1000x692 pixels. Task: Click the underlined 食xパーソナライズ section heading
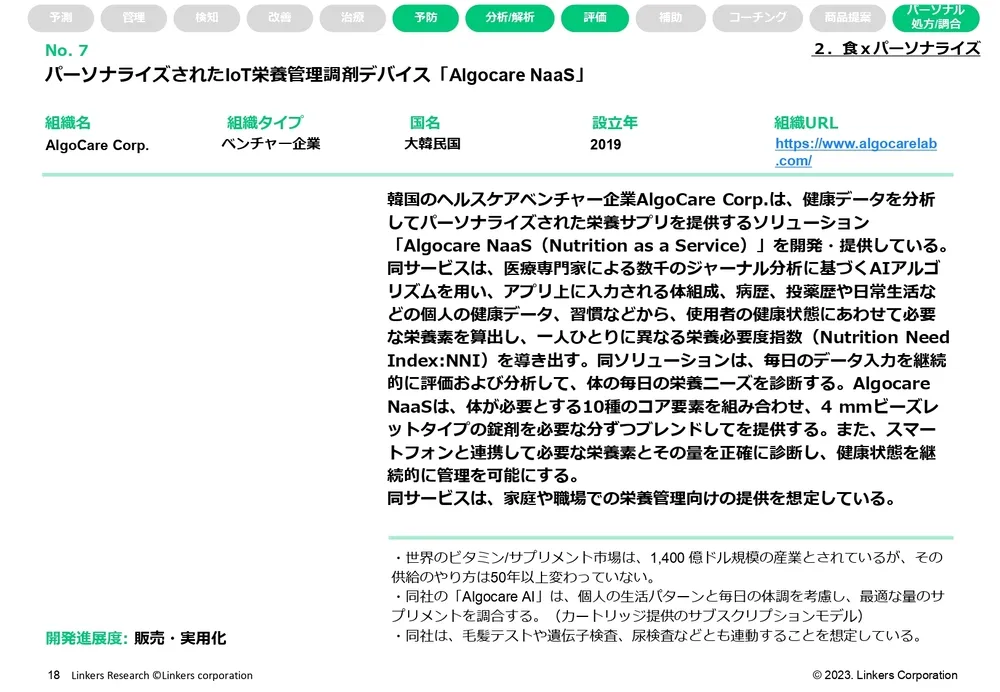coord(896,48)
